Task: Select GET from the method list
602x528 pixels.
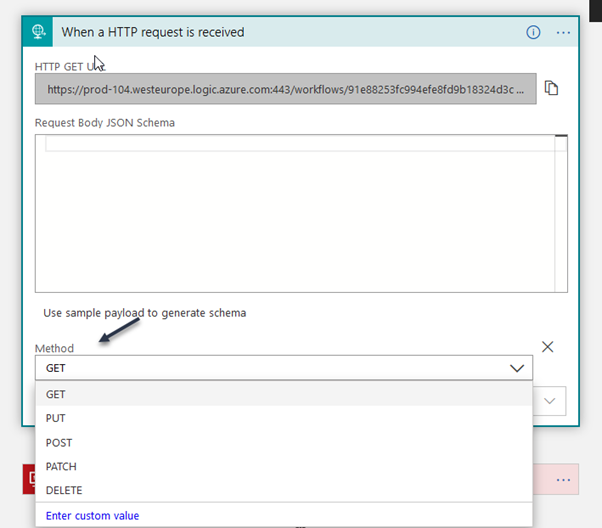Action: tap(56, 394)
